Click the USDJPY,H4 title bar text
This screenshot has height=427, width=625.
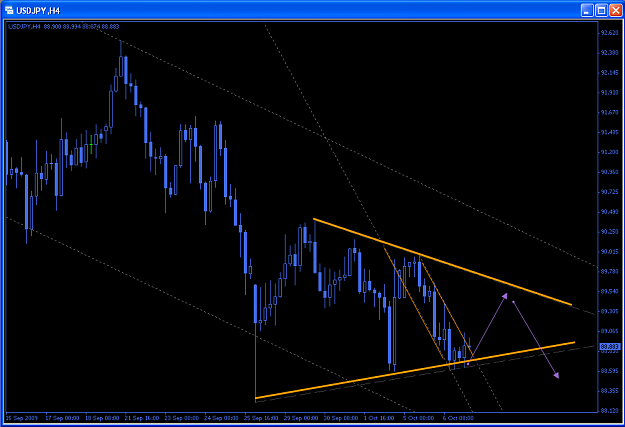pos(38,11)
